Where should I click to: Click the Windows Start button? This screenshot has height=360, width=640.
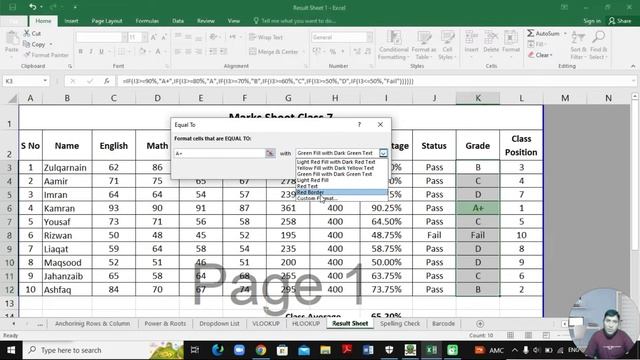tap(11, 350)
